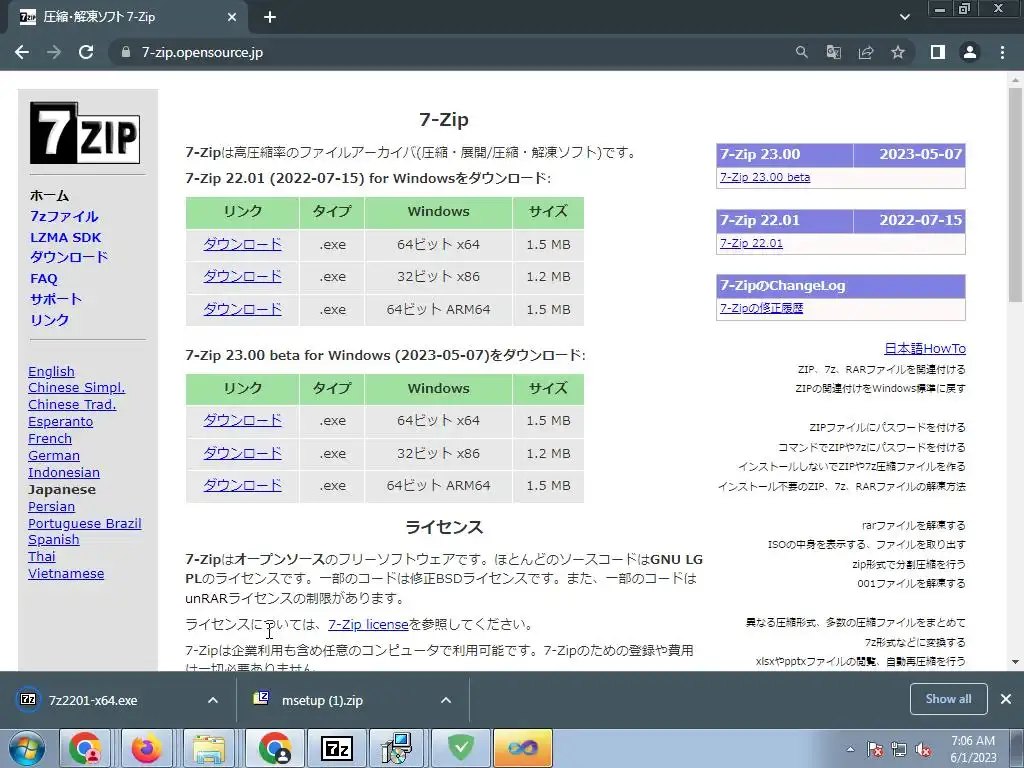
Task: Open 7-Zip app in the taskbar
Action: [336, 748]
